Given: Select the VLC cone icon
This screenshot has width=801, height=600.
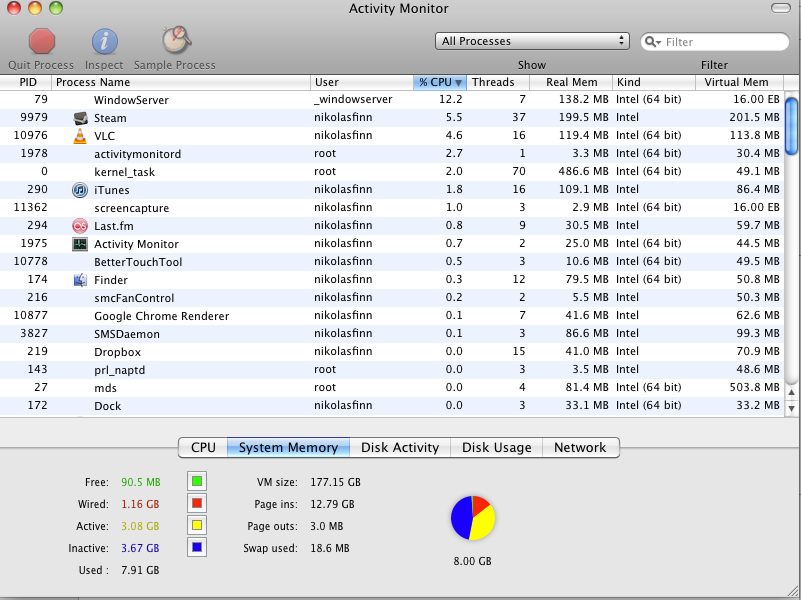Looking at the screenshot, I should pos(80,136).
